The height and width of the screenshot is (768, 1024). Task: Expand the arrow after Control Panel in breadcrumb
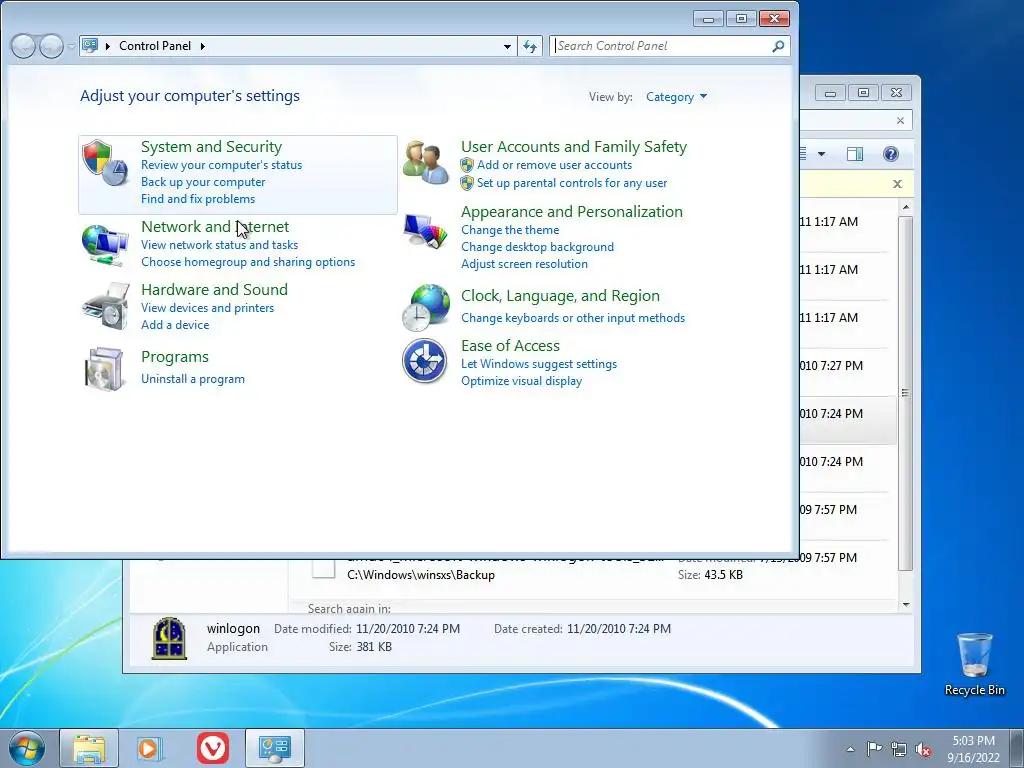pyautogui.click(x=202, y=46)
